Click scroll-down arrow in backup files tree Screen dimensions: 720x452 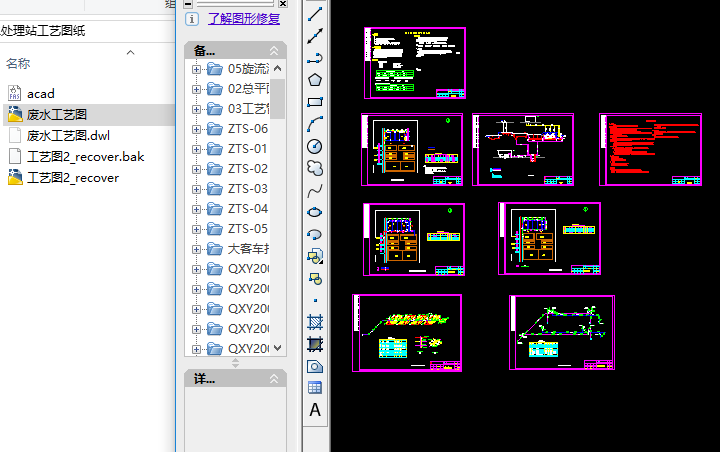277,348
